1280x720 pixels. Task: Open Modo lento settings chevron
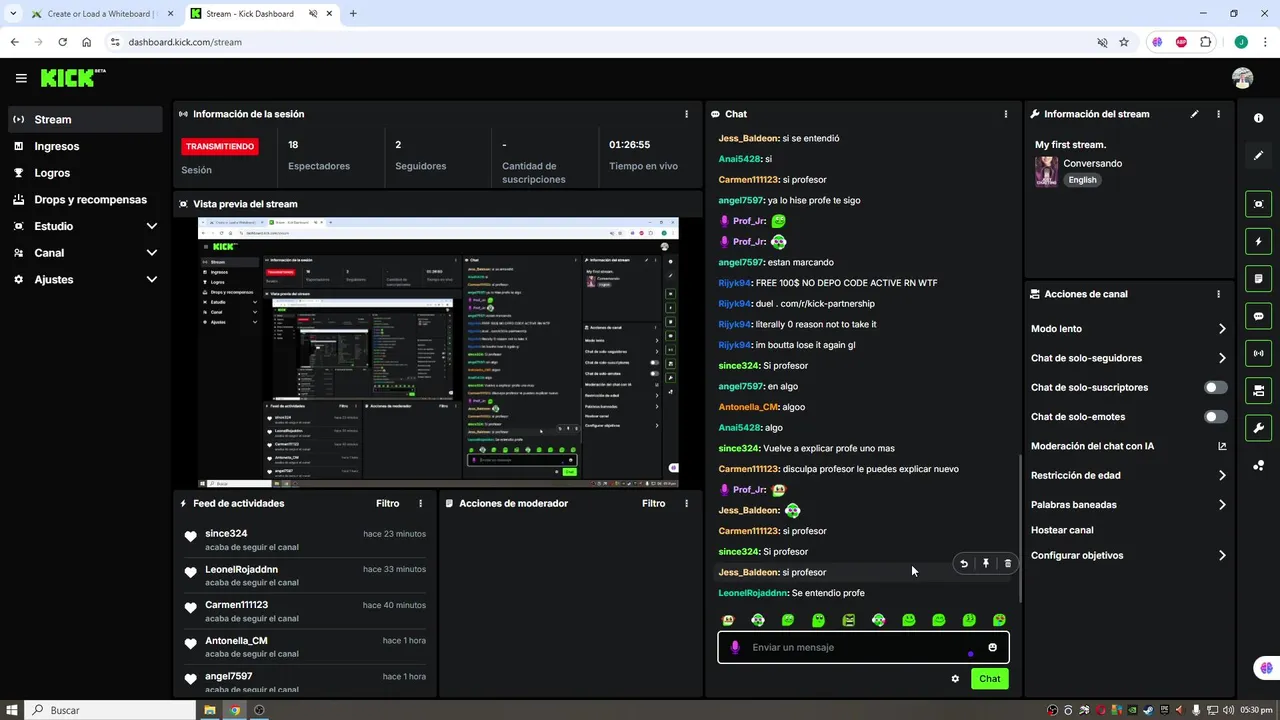click(x=1222, y=329)
